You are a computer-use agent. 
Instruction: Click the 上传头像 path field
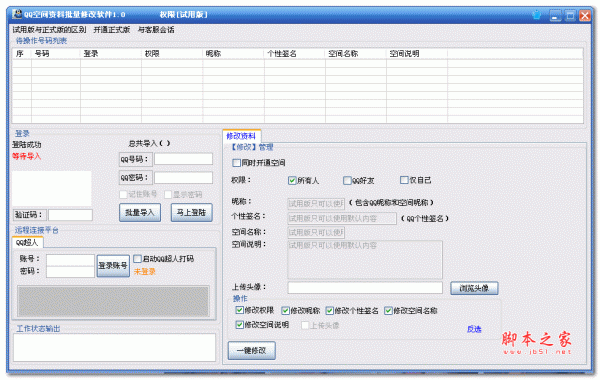pyautogui.click(x=365, y=288)
